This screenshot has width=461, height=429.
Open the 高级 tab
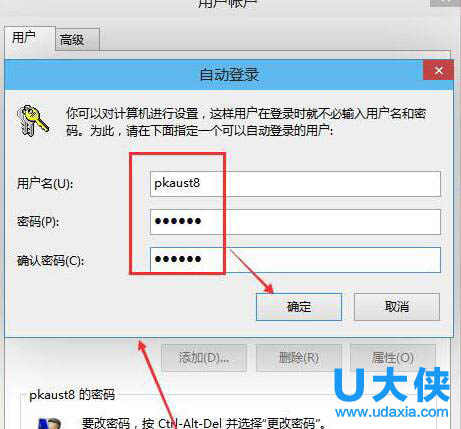(x=77, y=40)
